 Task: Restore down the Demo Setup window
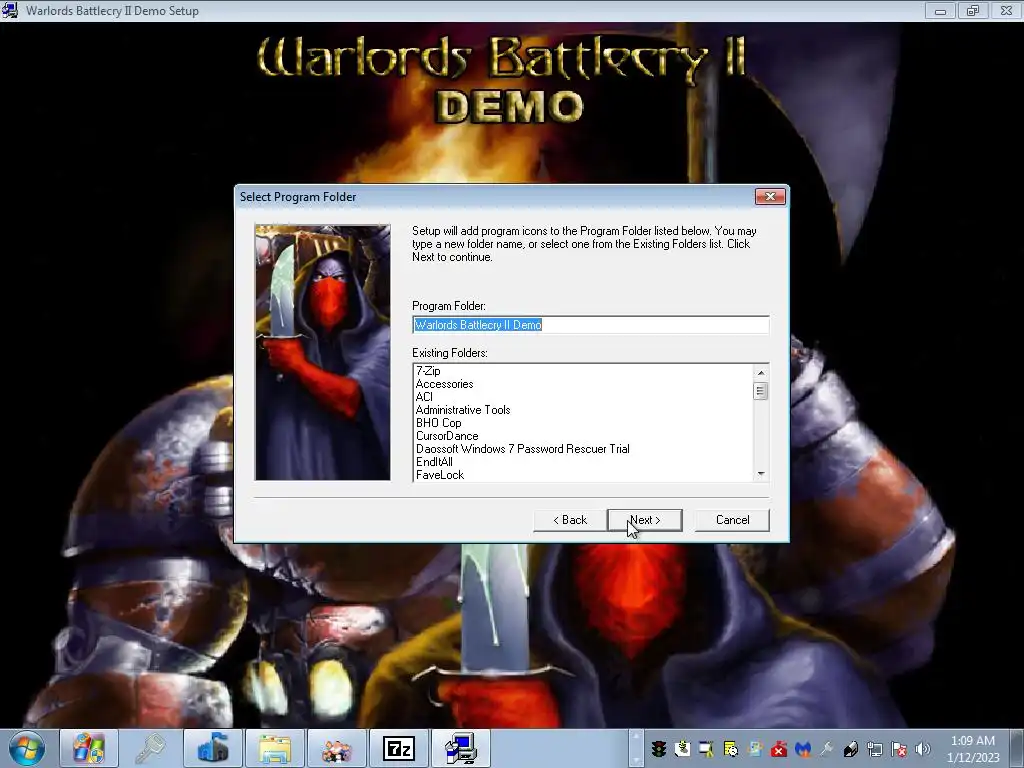(973, 10)
